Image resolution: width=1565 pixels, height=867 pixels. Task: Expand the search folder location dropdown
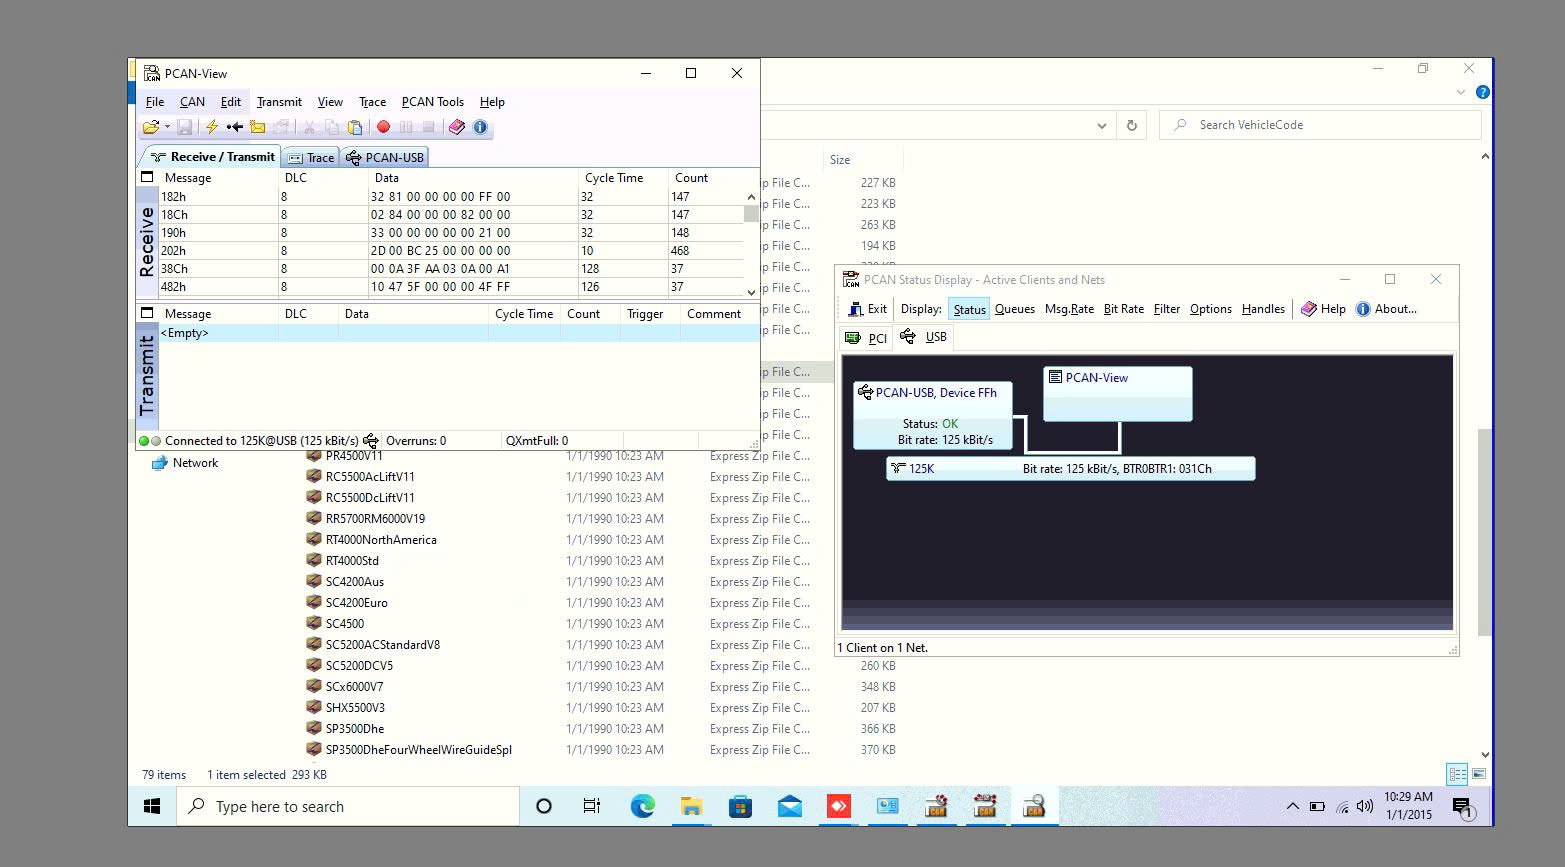[x=1102, y=125]
